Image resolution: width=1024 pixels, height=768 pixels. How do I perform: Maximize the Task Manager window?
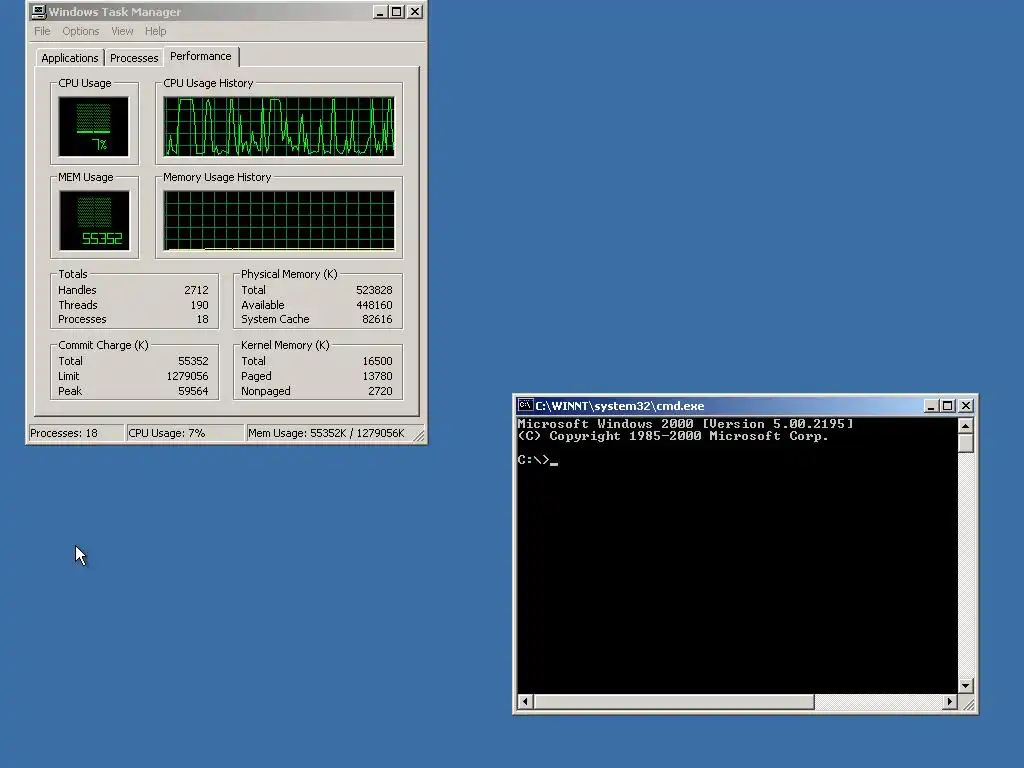click(396, 12)
